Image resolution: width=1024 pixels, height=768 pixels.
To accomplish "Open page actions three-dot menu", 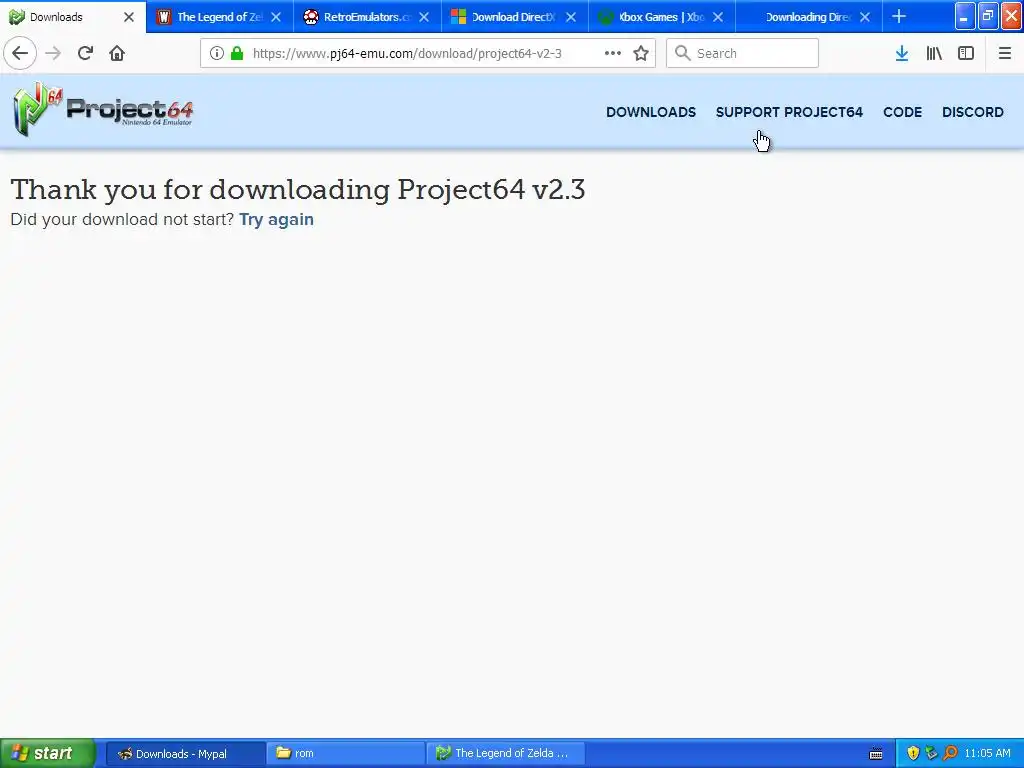I will (613, 53).
